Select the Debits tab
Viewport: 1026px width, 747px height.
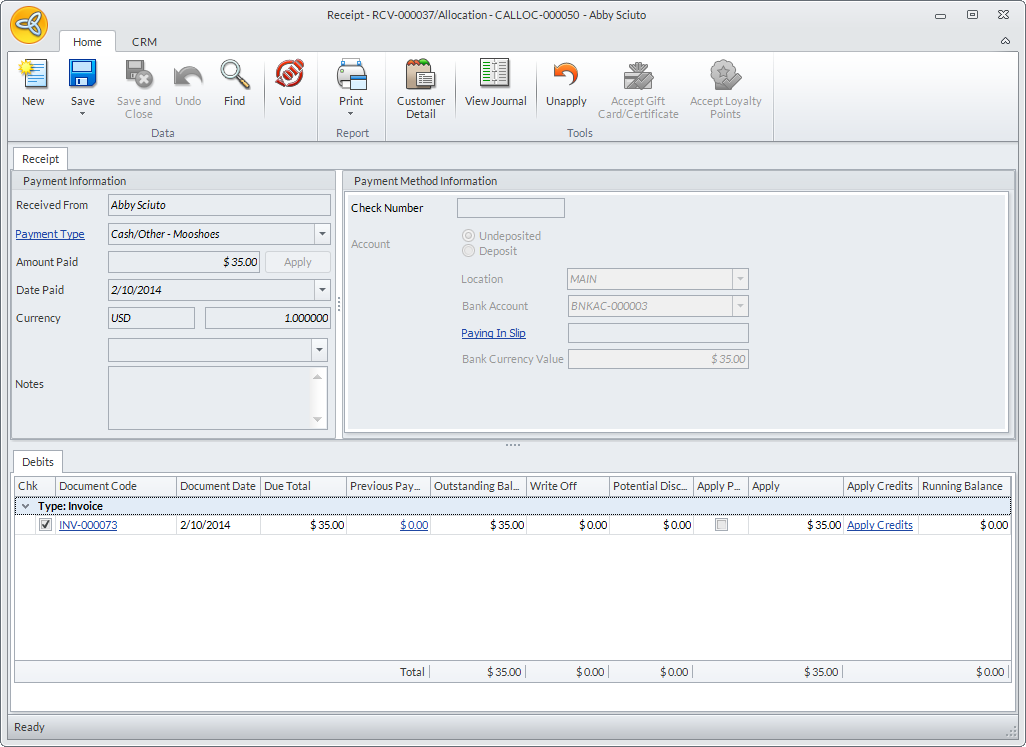(38, 462)
